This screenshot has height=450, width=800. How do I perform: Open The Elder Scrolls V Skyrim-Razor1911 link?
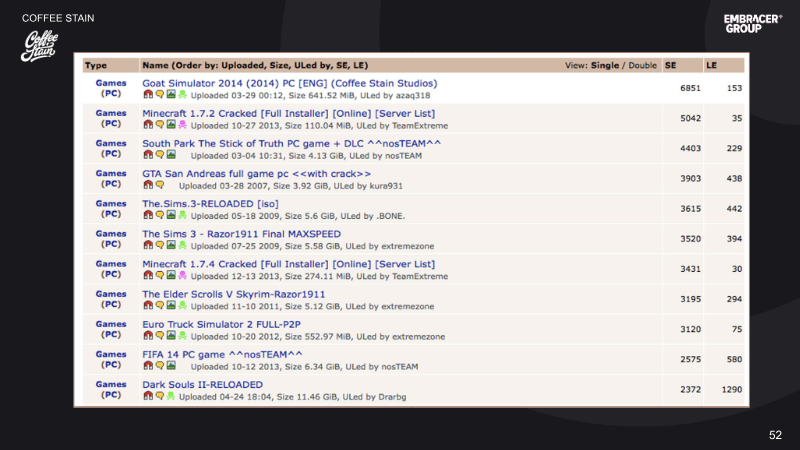coord(233,294)
